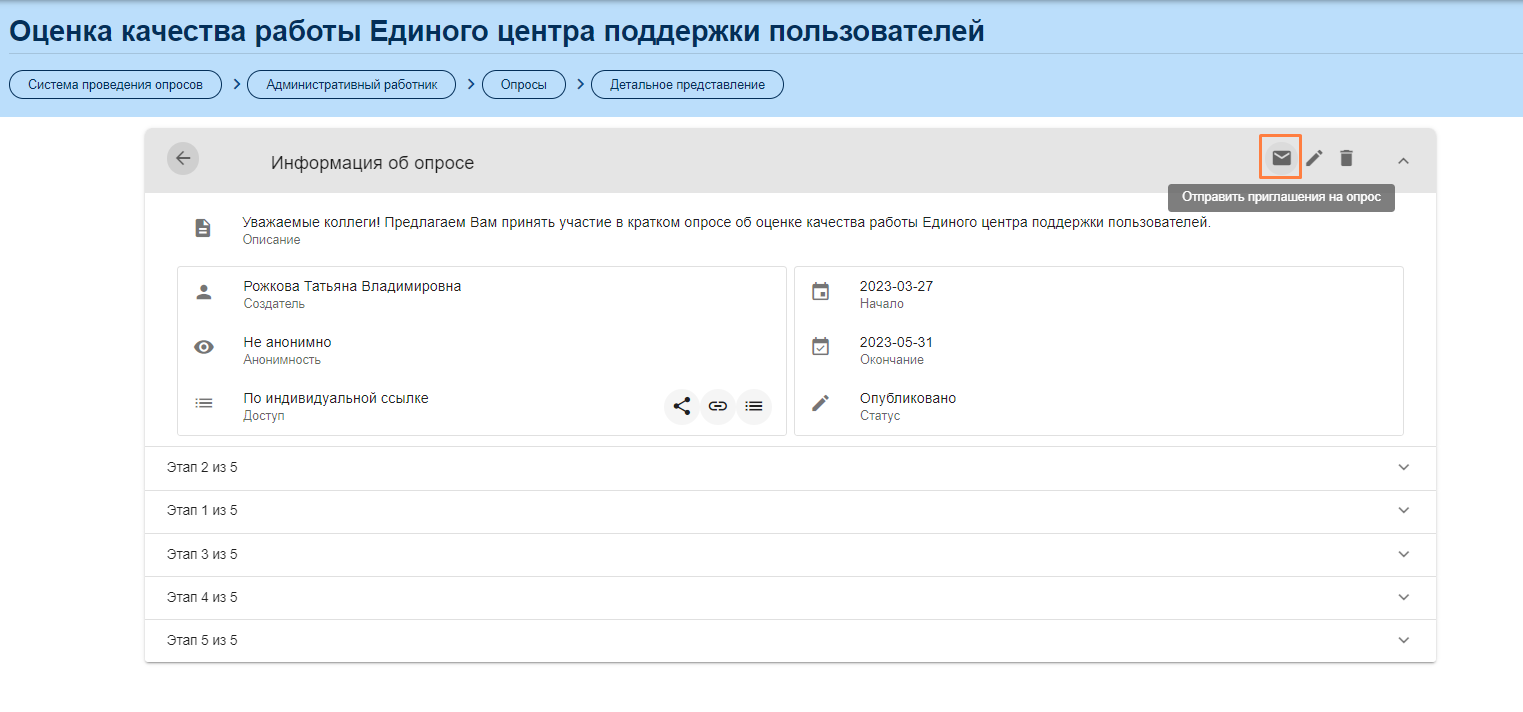Click the share icon in access row

682,406
